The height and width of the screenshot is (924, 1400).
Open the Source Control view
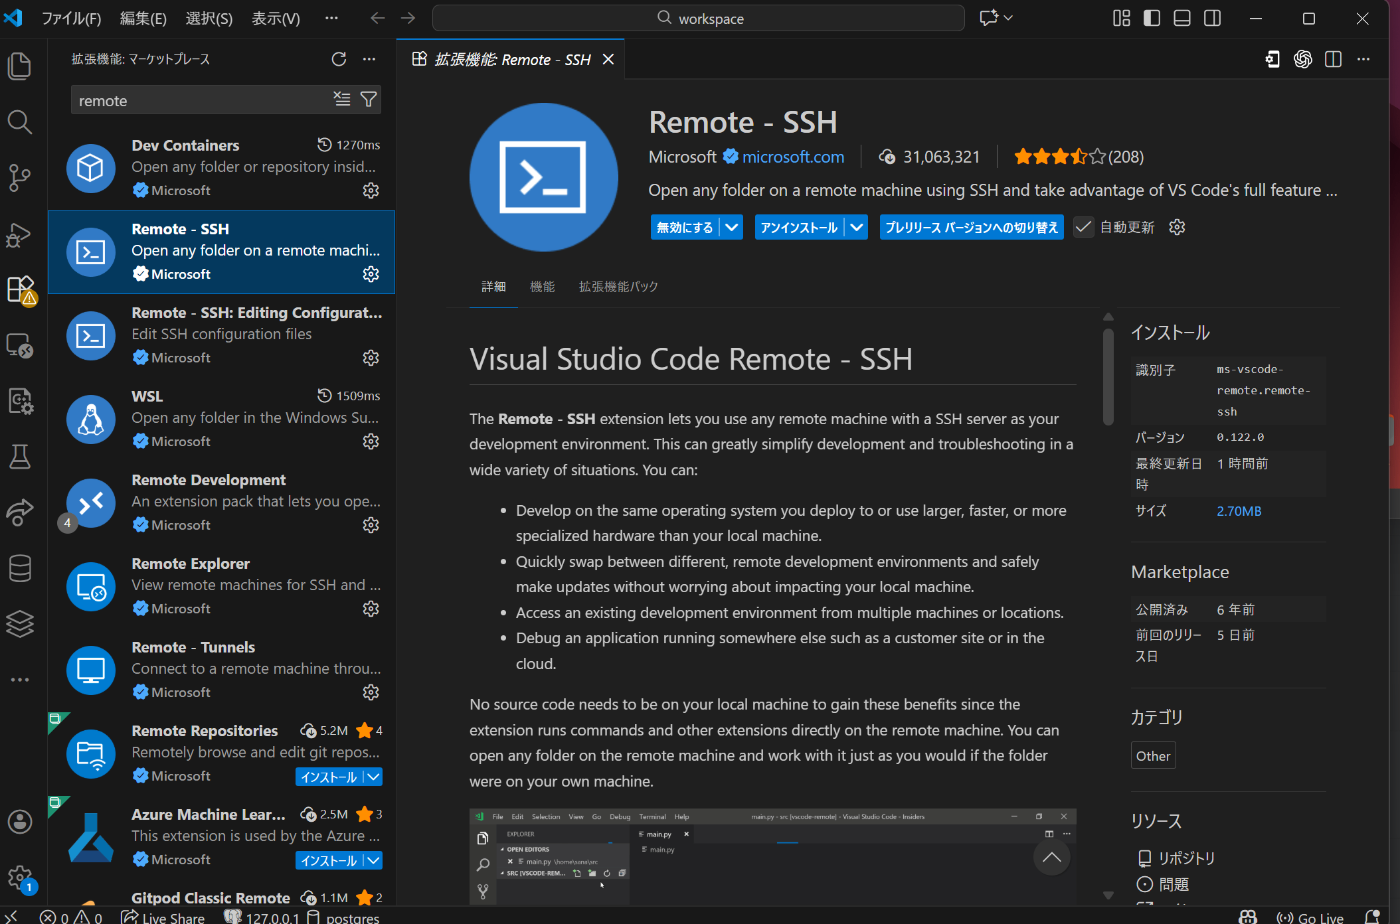tap(20, 178)
